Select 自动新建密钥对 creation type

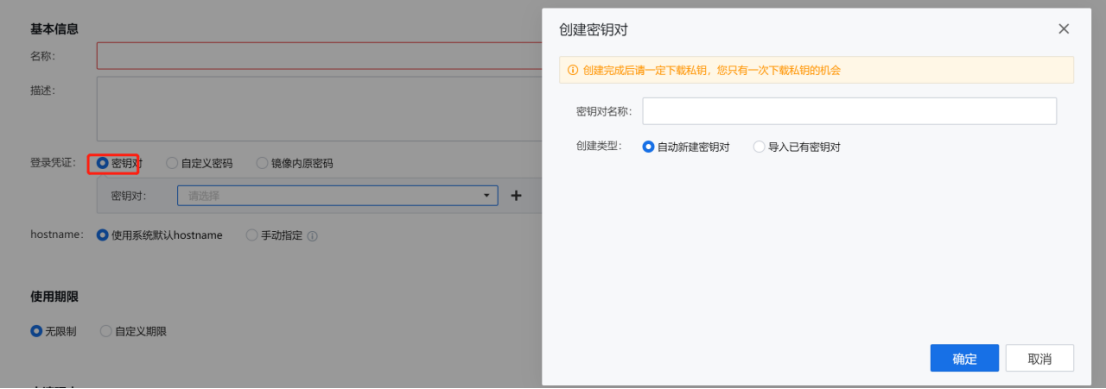(649, 147)
